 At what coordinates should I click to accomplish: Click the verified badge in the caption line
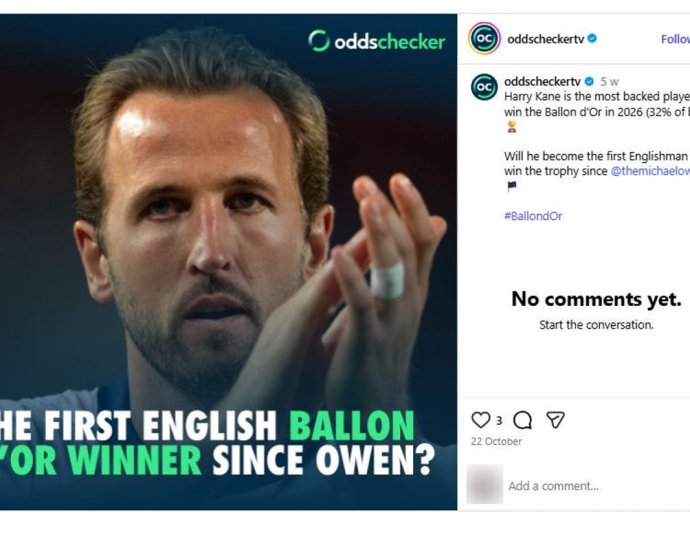[x=589, y=81]
